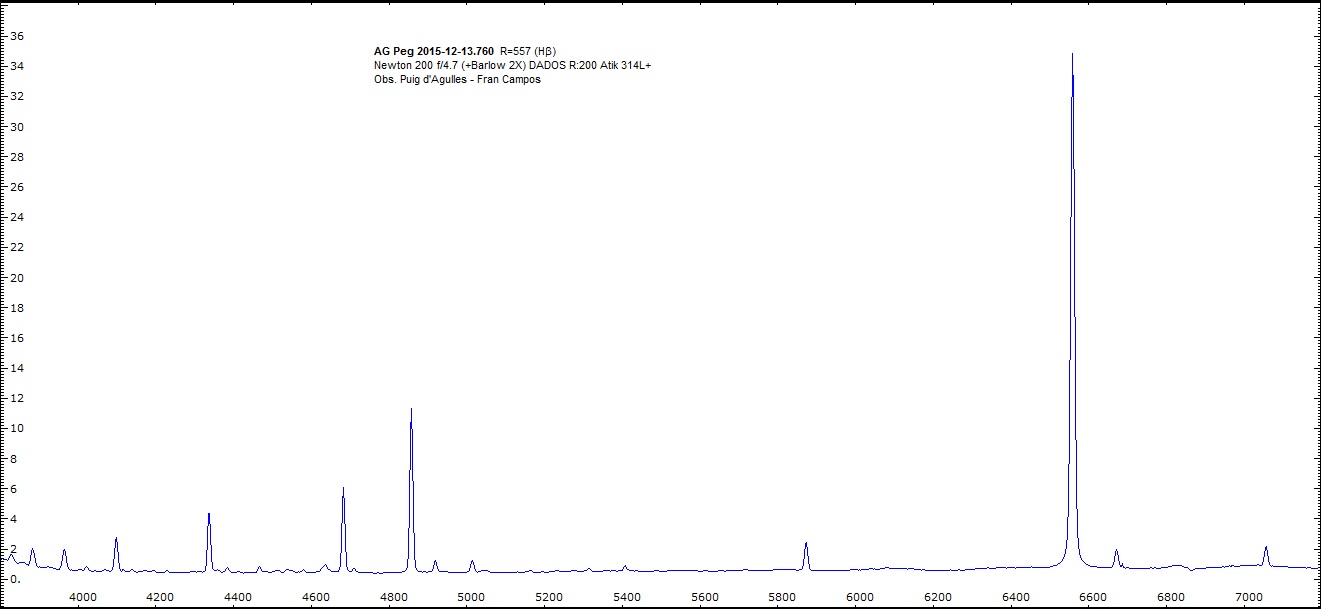Click the small peak near 6660
The image size is (1321, 609).
[1116, 551]
